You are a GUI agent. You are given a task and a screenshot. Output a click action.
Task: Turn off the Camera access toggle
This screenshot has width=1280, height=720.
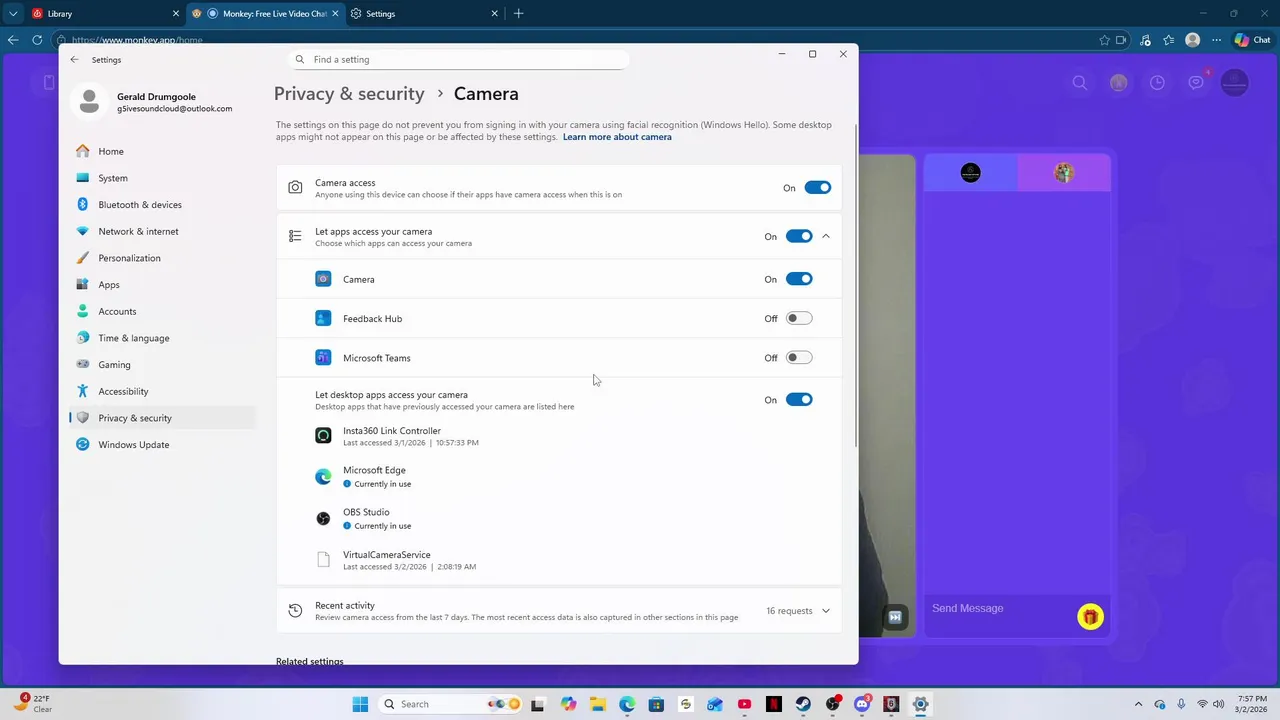coord(817,188)
